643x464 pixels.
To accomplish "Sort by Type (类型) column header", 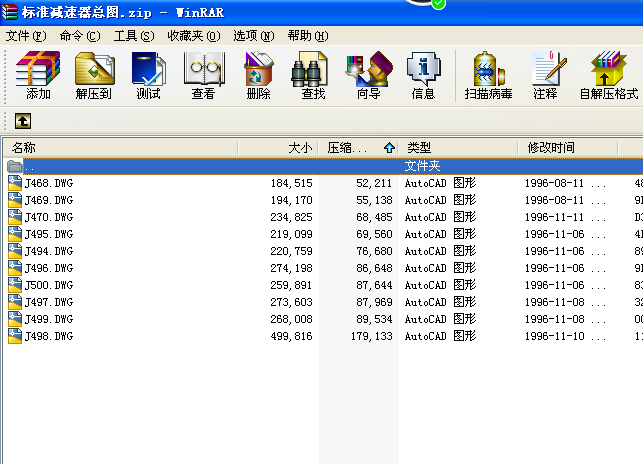I will [458, 148].
